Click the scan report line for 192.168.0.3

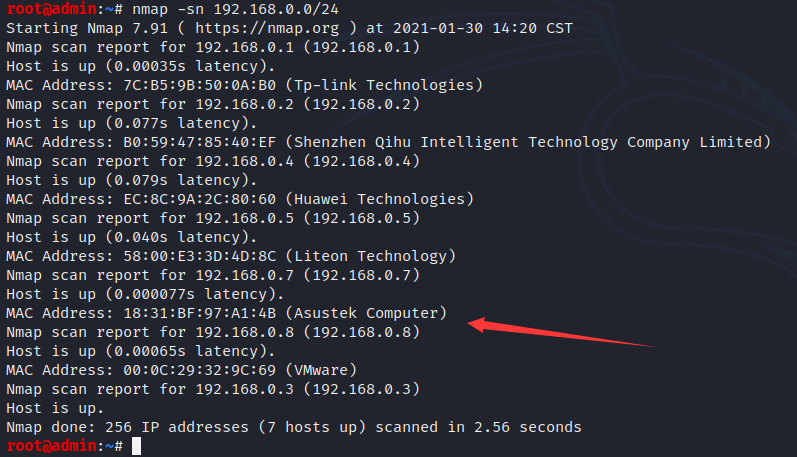click(x=213, y=389)
